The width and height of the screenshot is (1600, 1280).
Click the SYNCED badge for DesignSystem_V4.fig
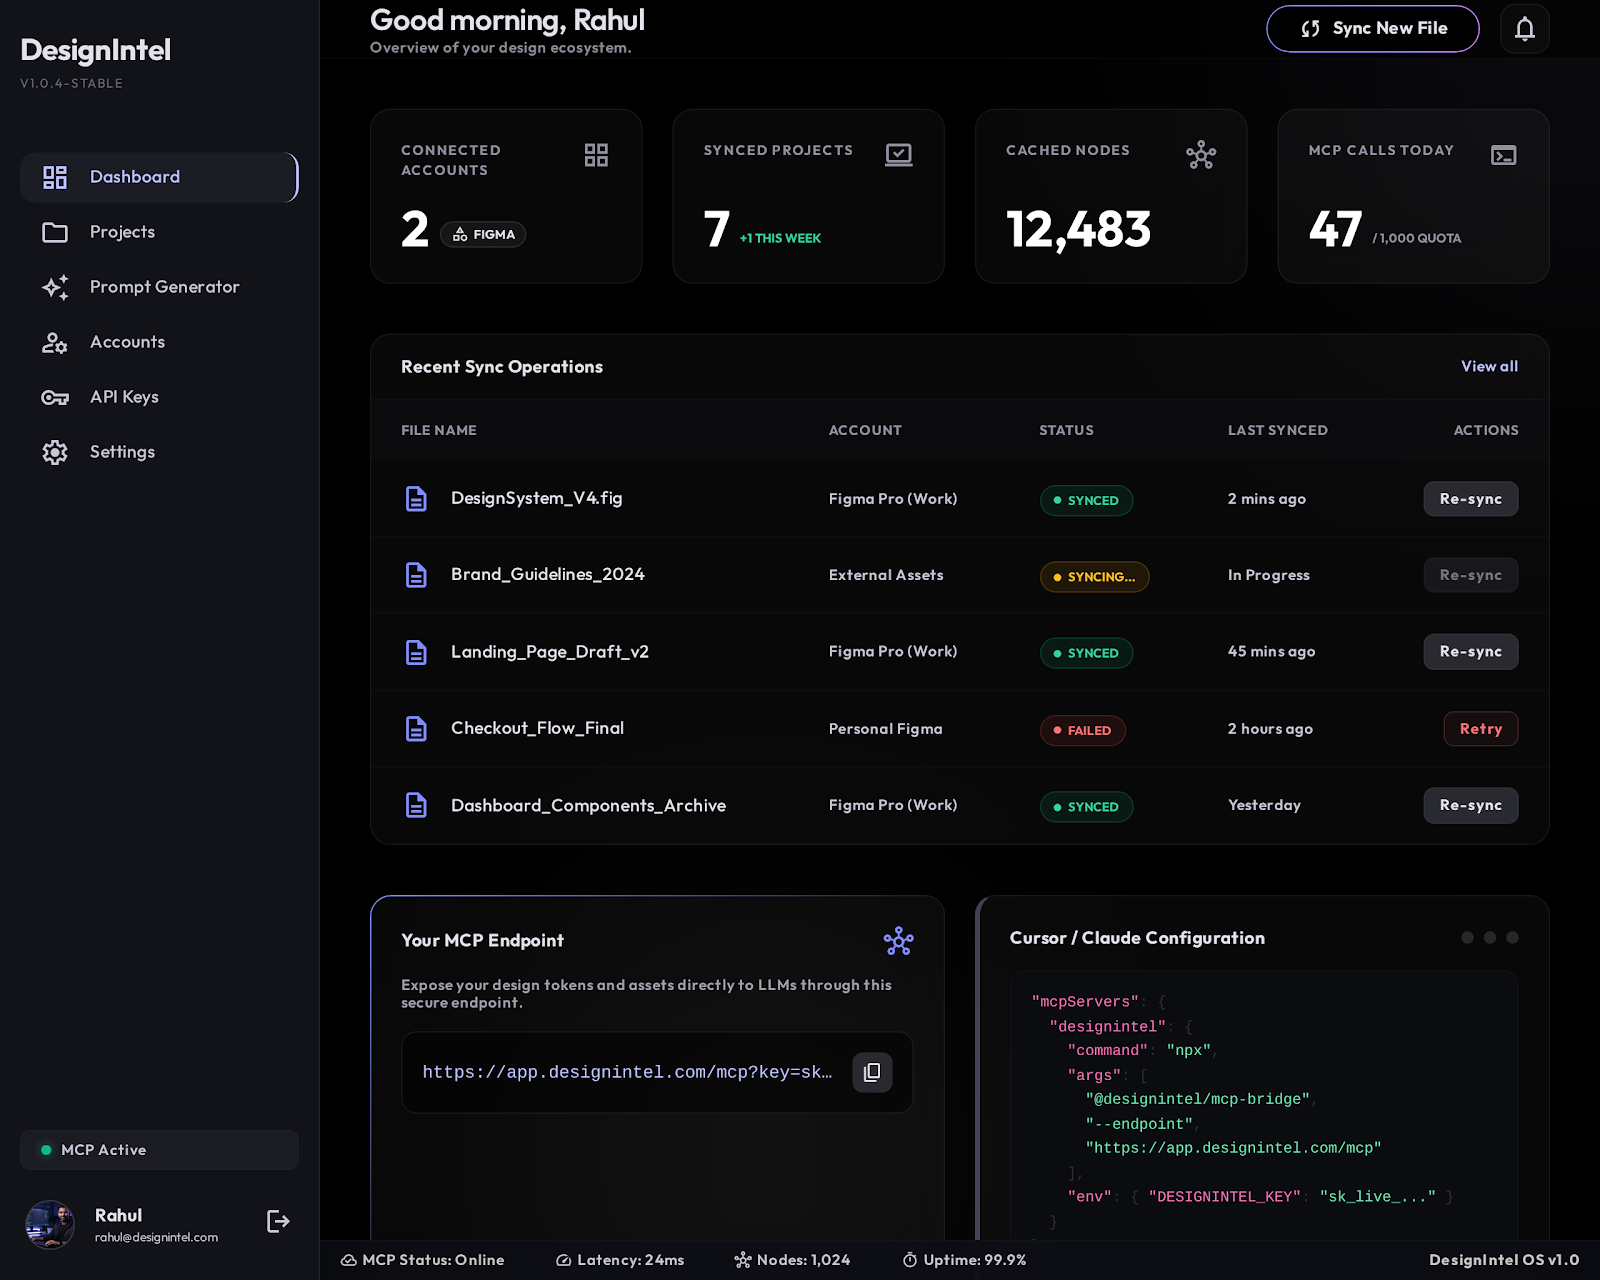(x=1086, y=500)
